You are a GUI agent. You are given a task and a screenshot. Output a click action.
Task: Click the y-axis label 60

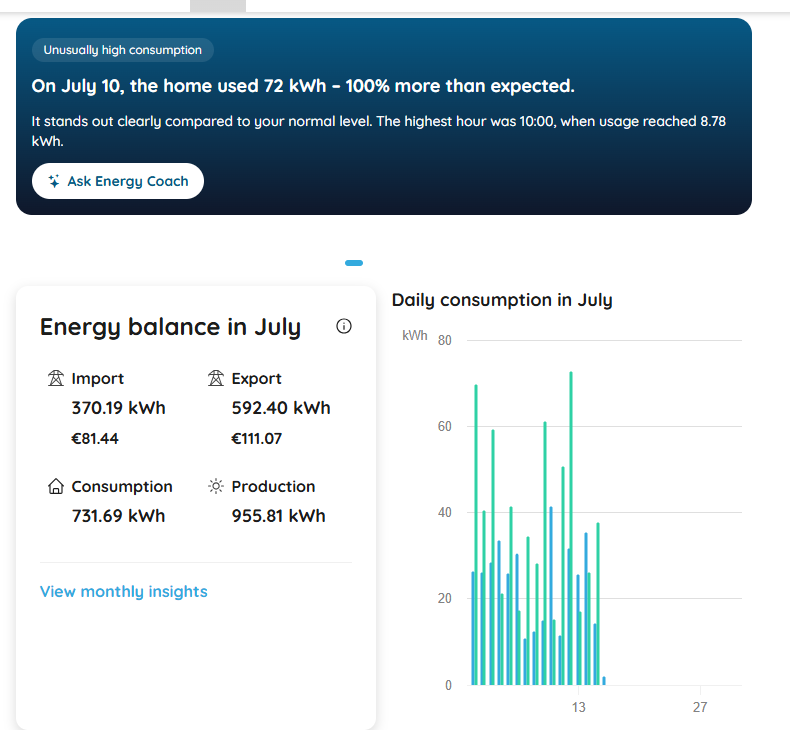(x=444, y=427)
